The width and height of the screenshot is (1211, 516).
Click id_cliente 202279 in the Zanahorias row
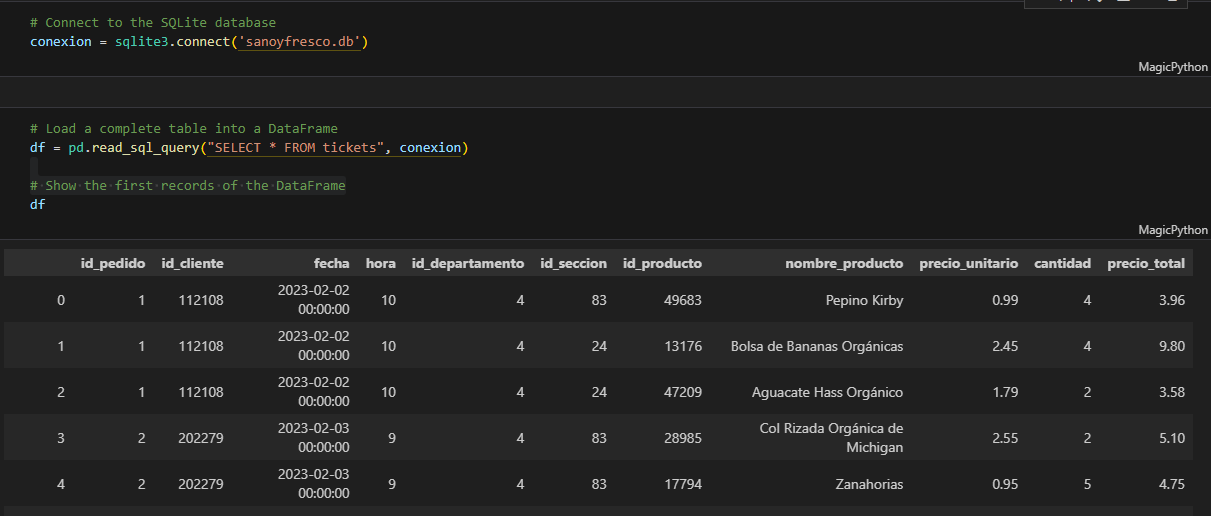[x=202, y=484]
